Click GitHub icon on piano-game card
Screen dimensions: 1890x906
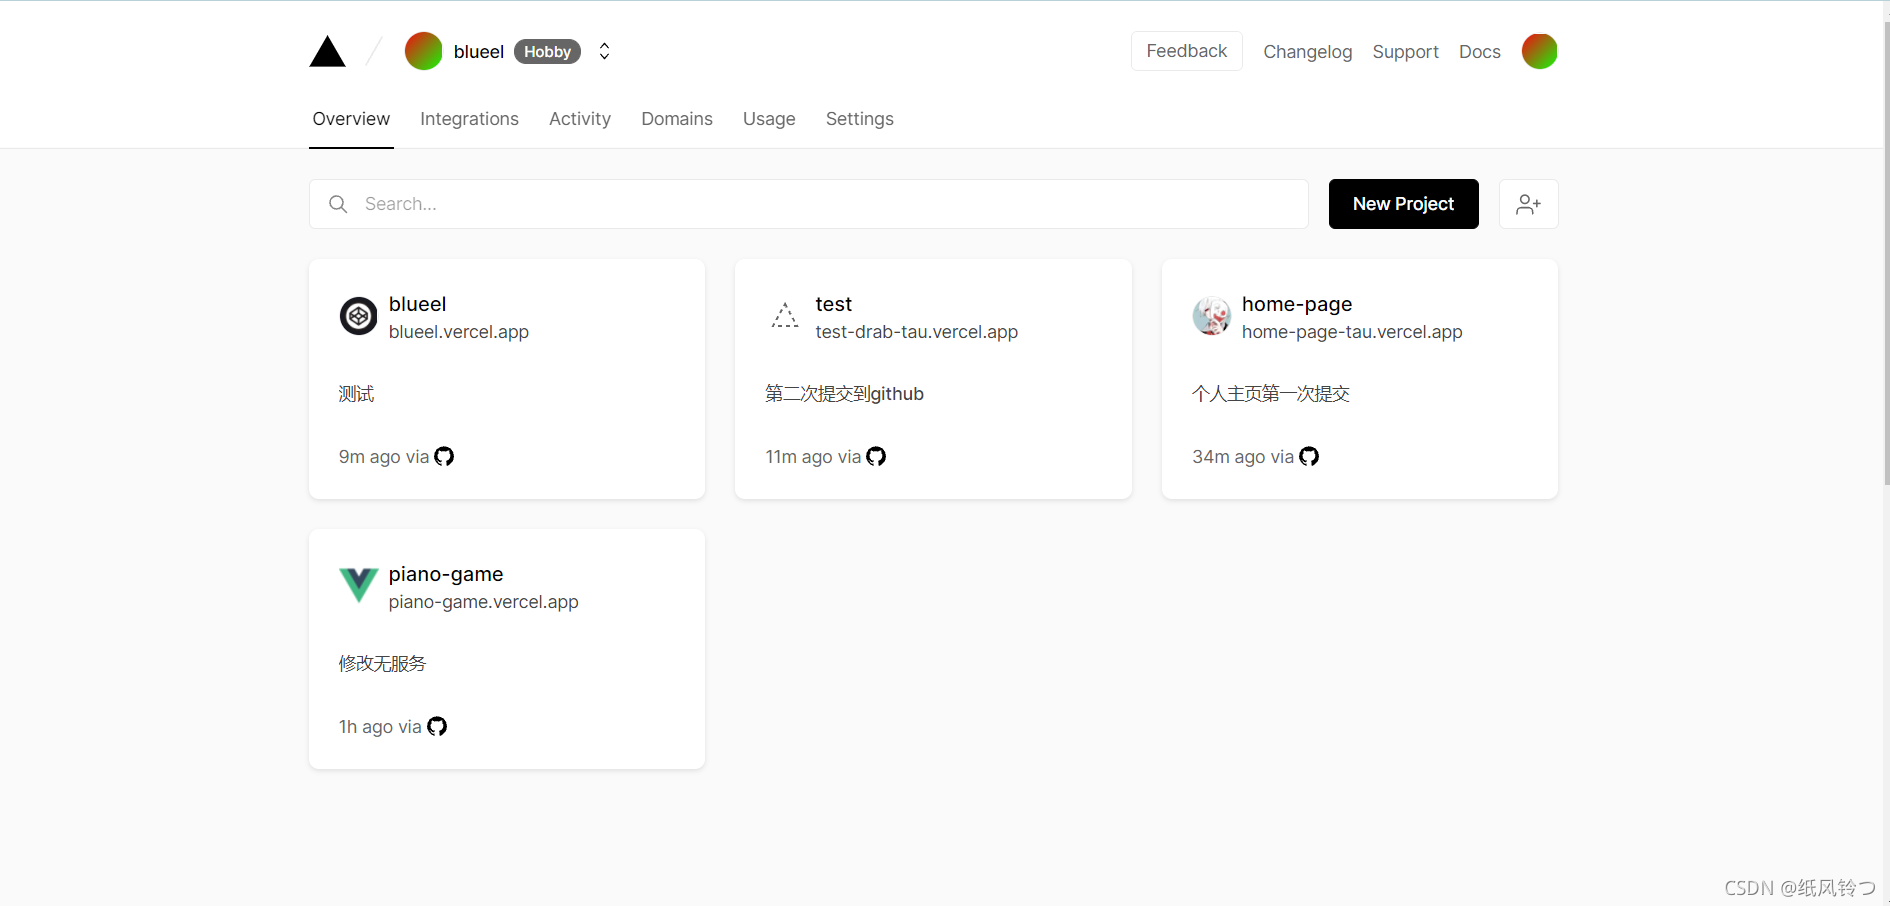(437, 726)
